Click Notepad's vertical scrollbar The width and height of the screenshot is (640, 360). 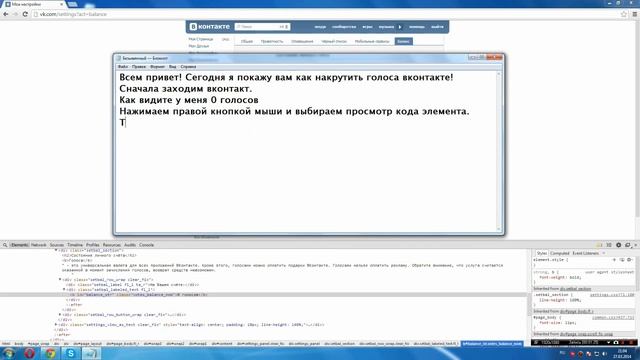[498, 151]
